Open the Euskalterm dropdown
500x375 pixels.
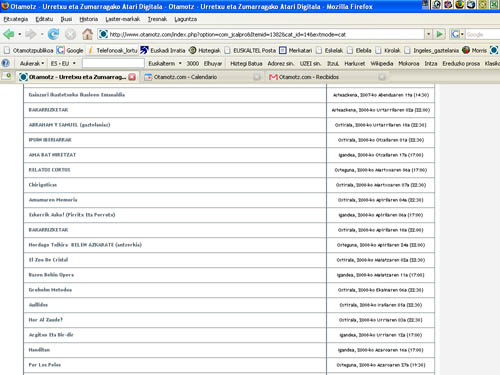pos(165,63)
